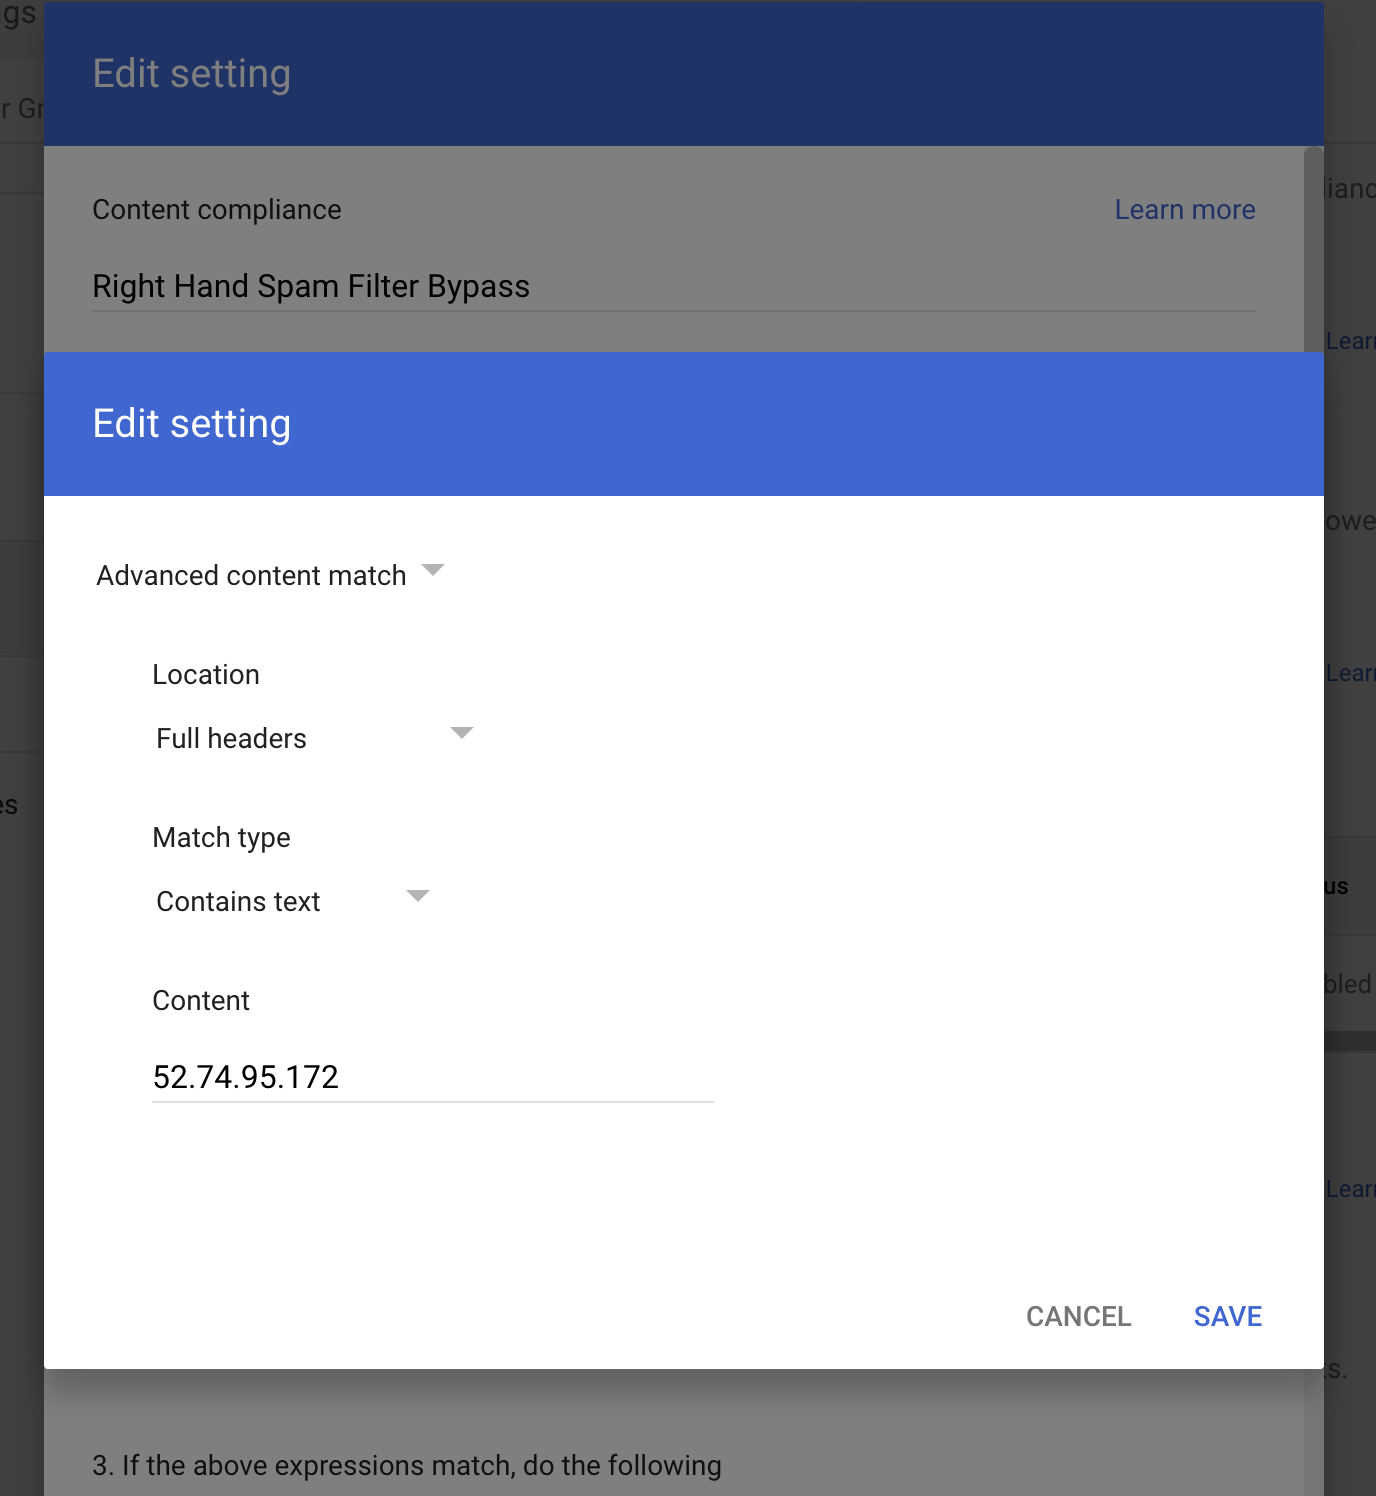Click the Advanced content match dropdown arrow
1376x1496 pixels.
[x=433, y=570]
